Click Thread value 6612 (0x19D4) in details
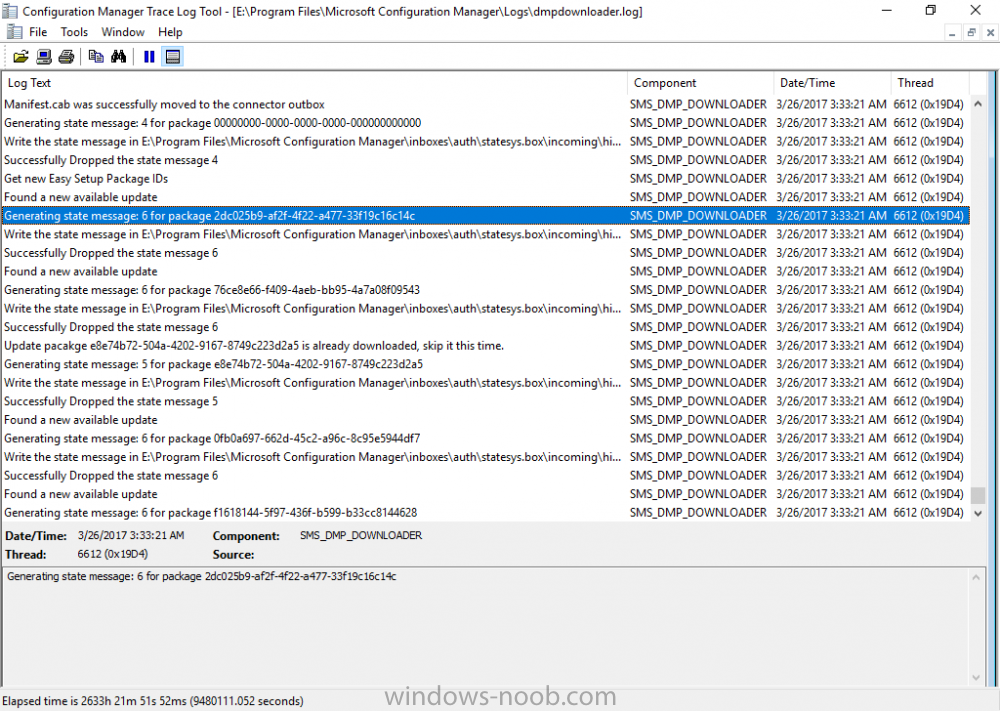The height and width of the screenshot is (711, 1000). [113, 554]
